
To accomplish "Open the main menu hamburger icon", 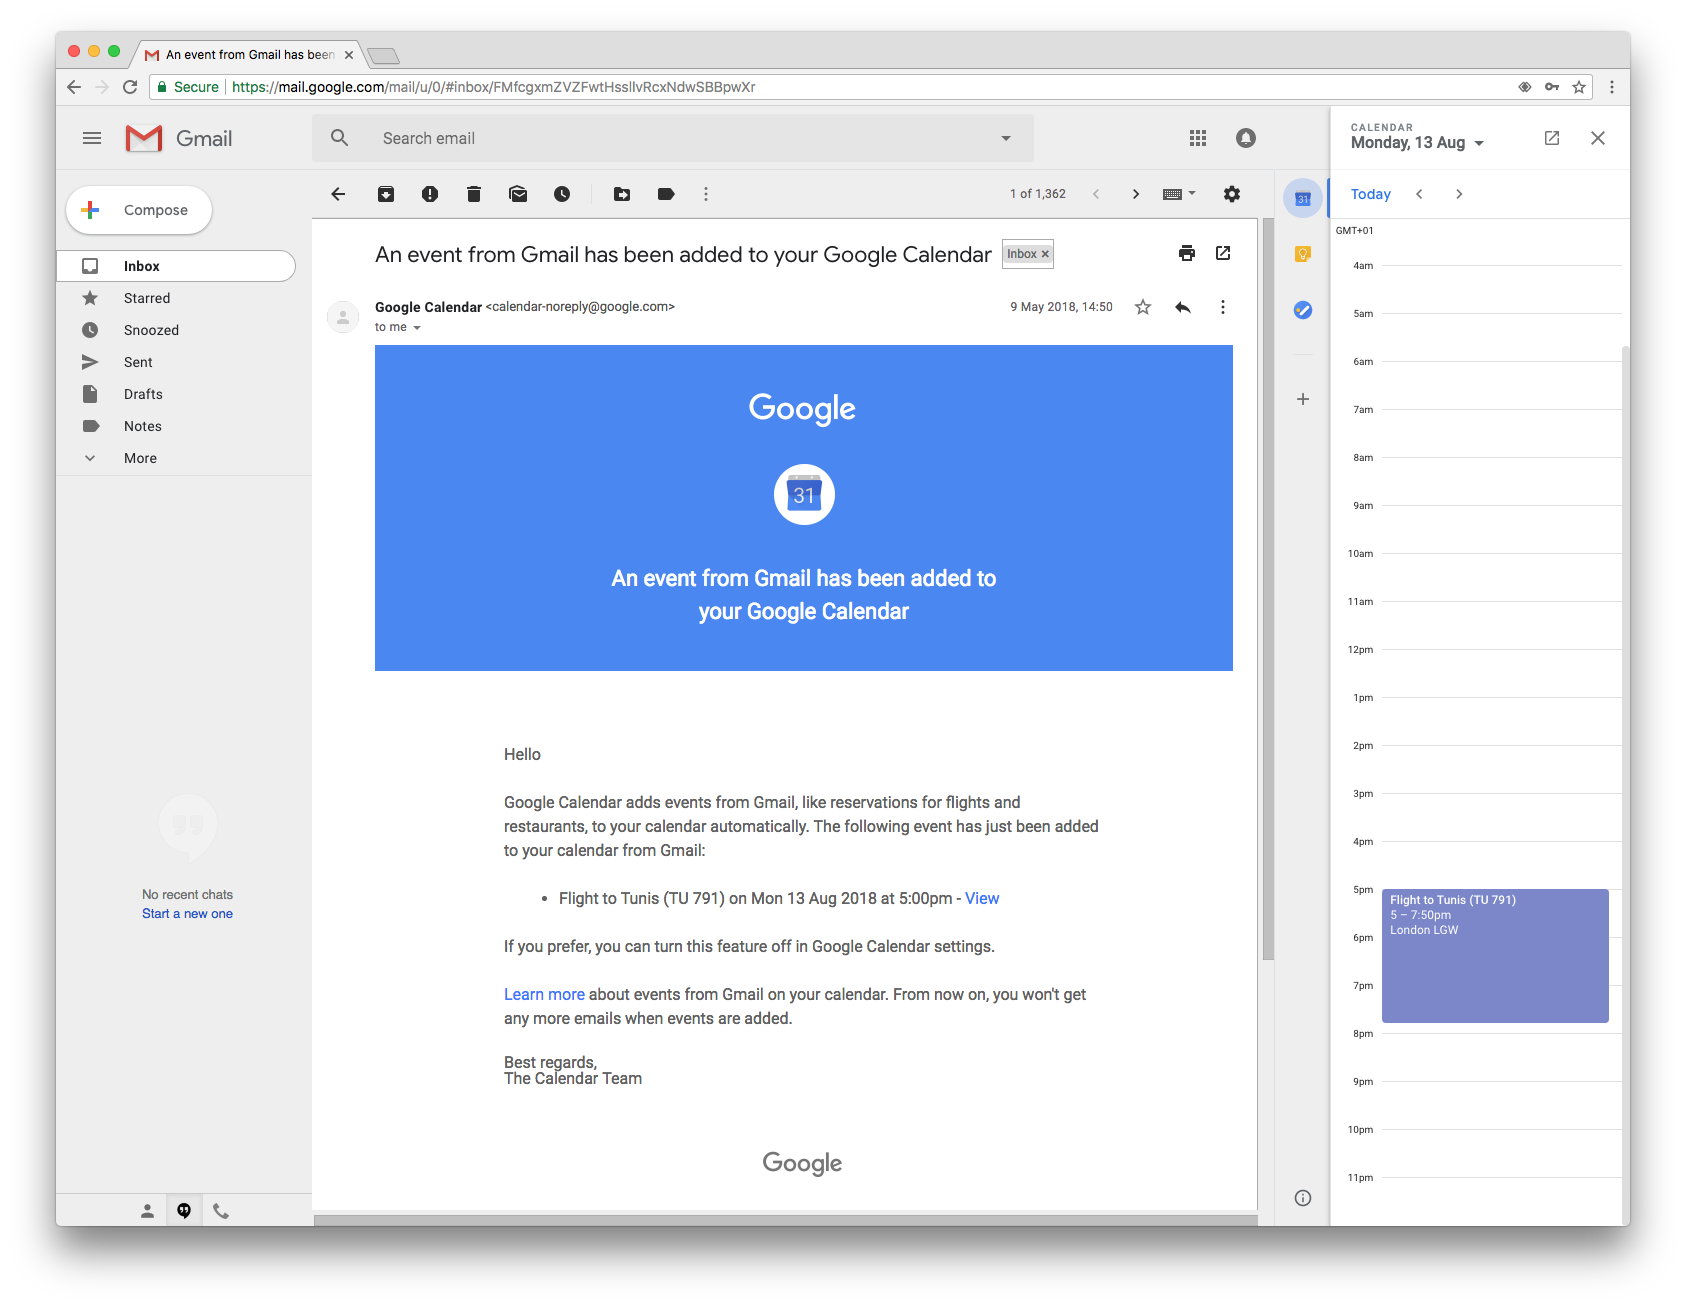I will pos(92,138).
